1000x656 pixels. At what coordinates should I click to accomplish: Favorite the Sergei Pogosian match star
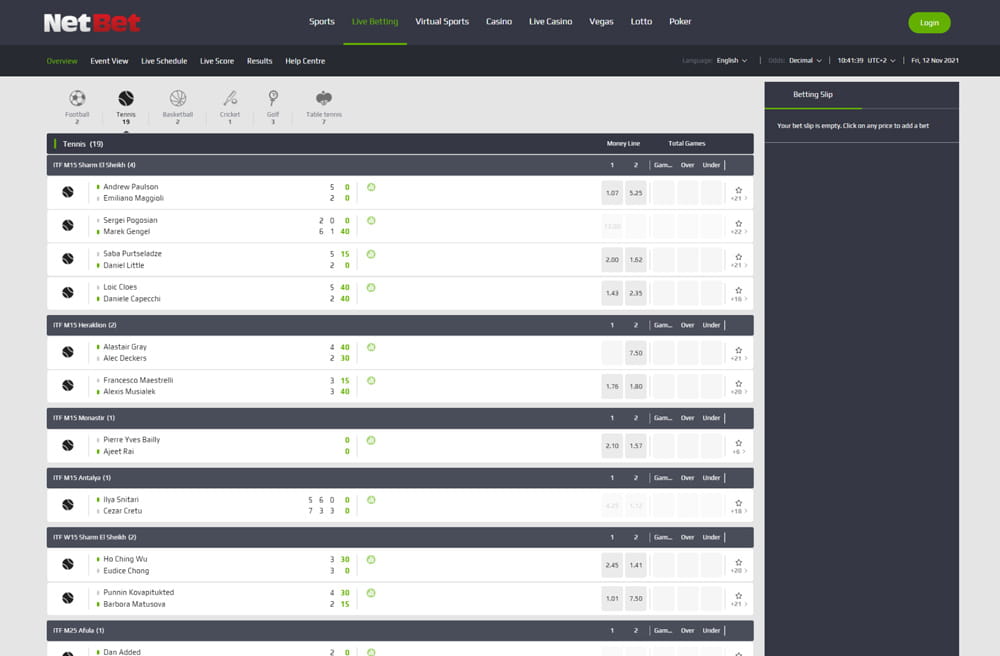739,224
